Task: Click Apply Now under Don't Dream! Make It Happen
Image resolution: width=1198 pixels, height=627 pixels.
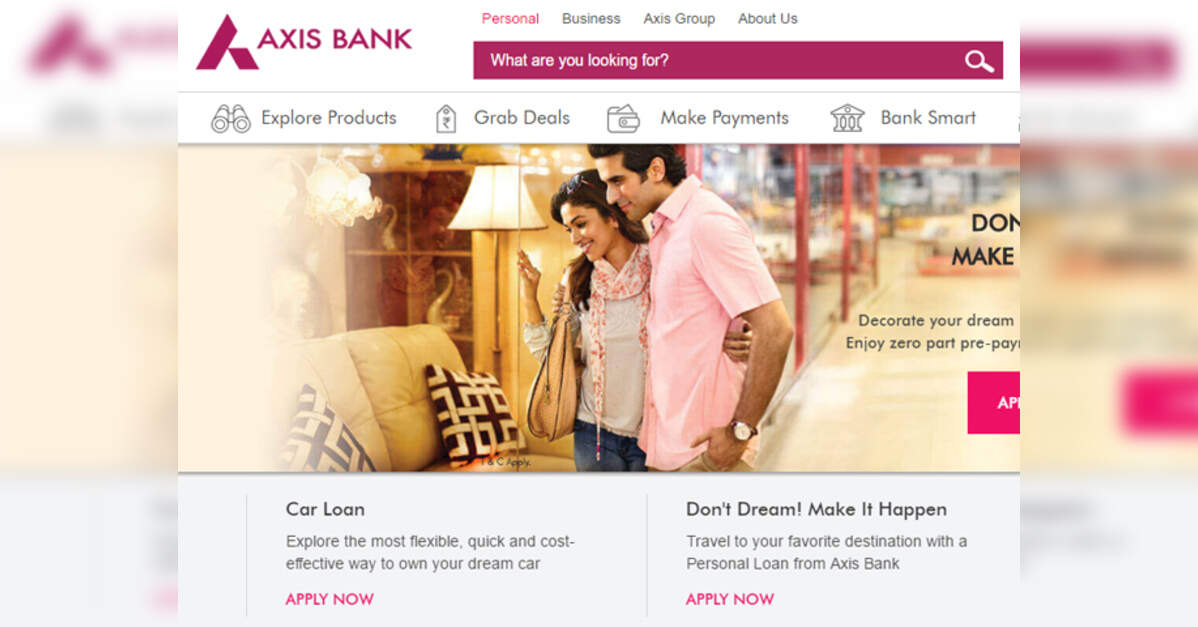Action: tap(730, 600)
